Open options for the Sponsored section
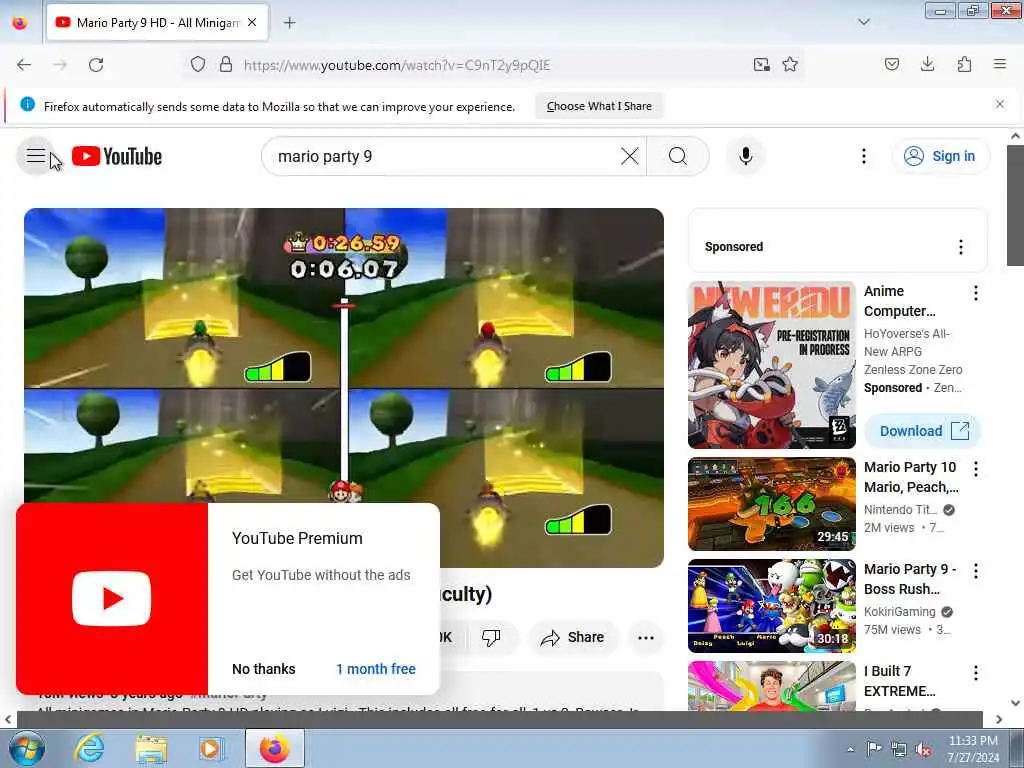Screen dimensions: 1024x768 960,247
